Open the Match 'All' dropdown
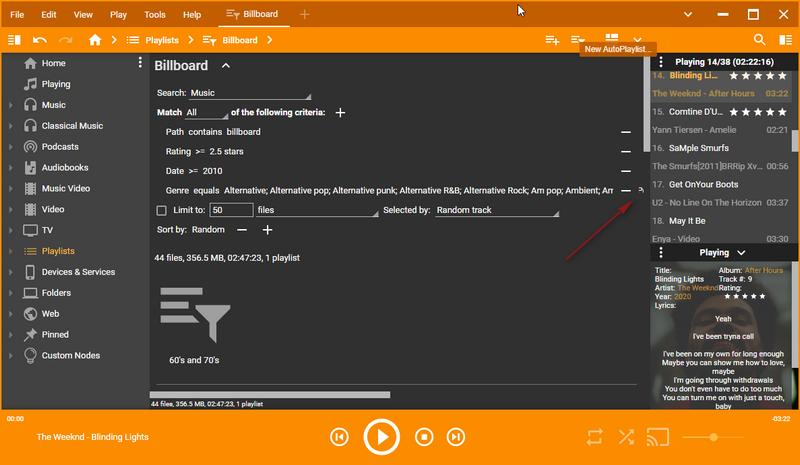 click(206, 113)
